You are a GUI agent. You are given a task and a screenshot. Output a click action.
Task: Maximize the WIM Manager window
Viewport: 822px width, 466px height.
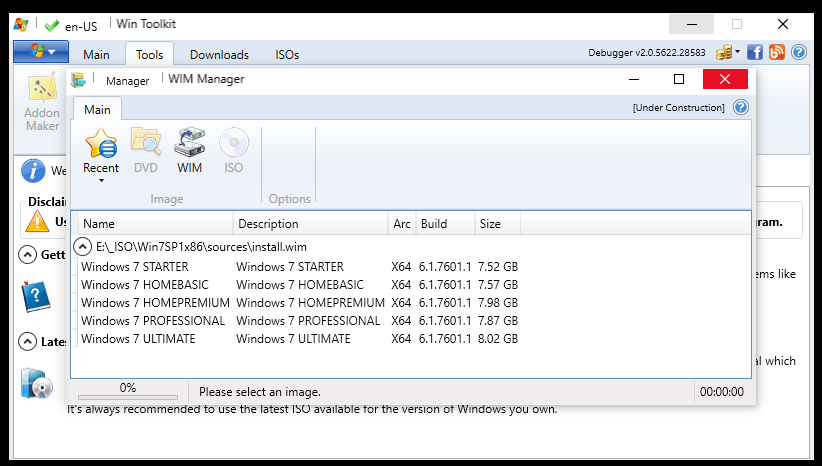pyautogui.click(x=679, y=79)
